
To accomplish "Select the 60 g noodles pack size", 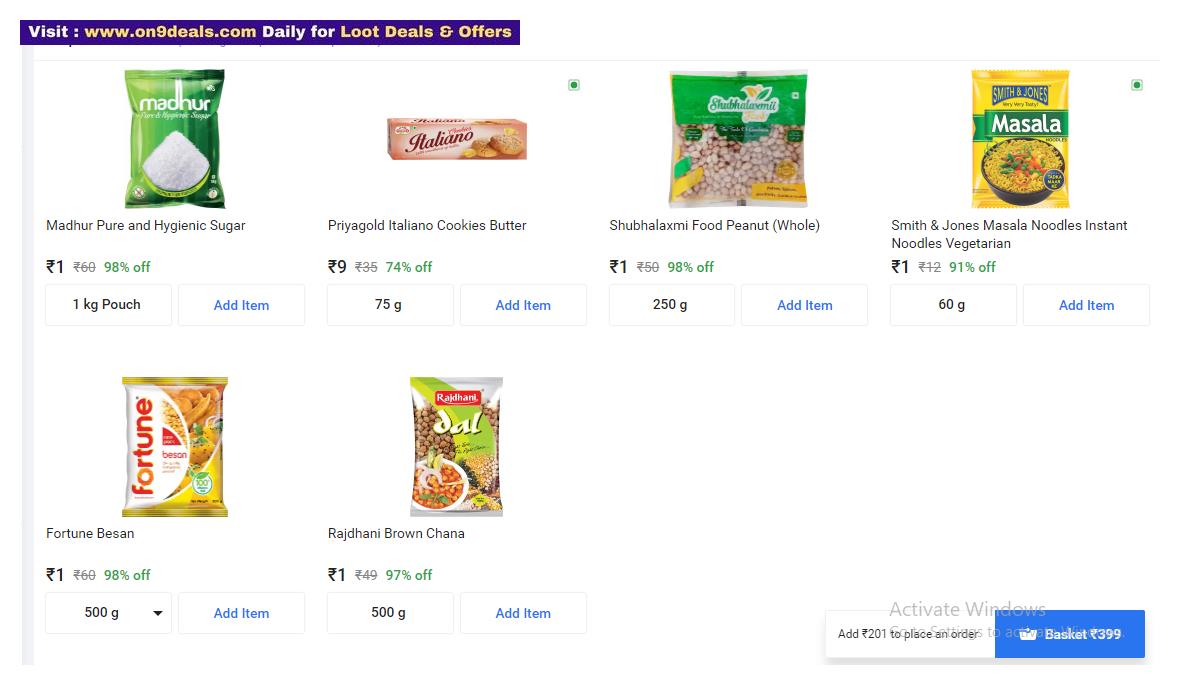I will click(953, 305).
